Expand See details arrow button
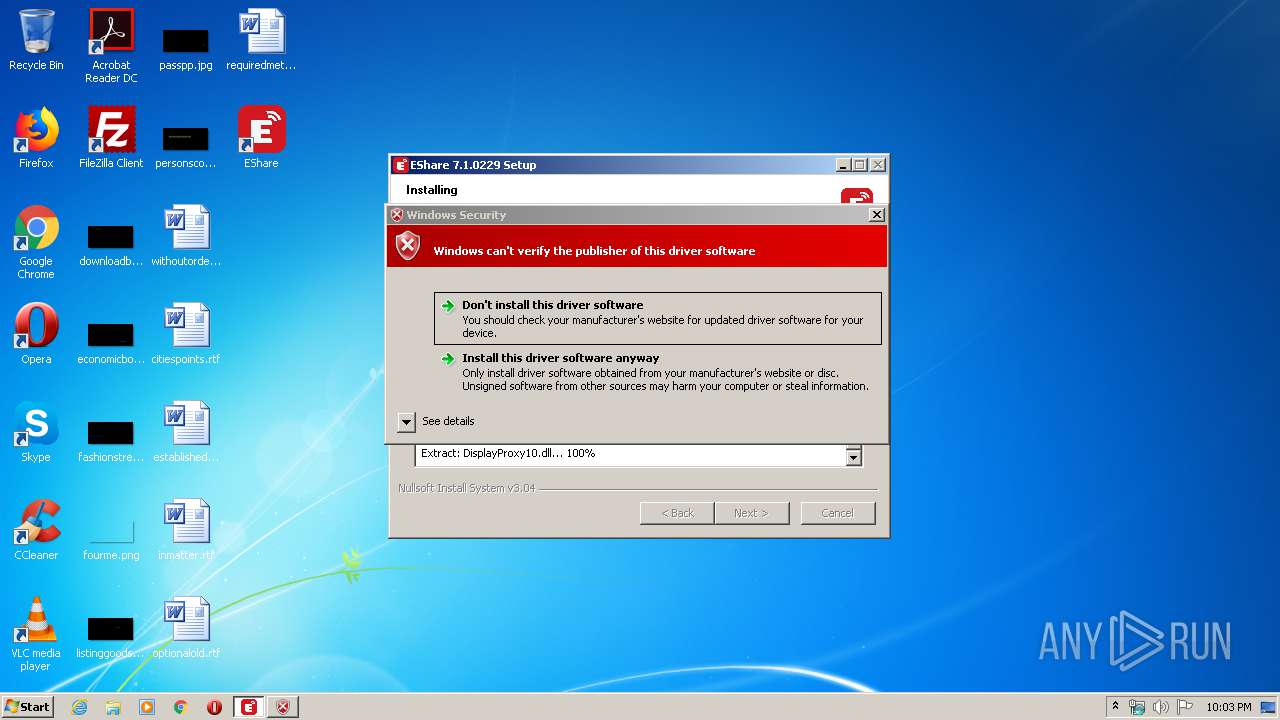 tap(406, 422)
